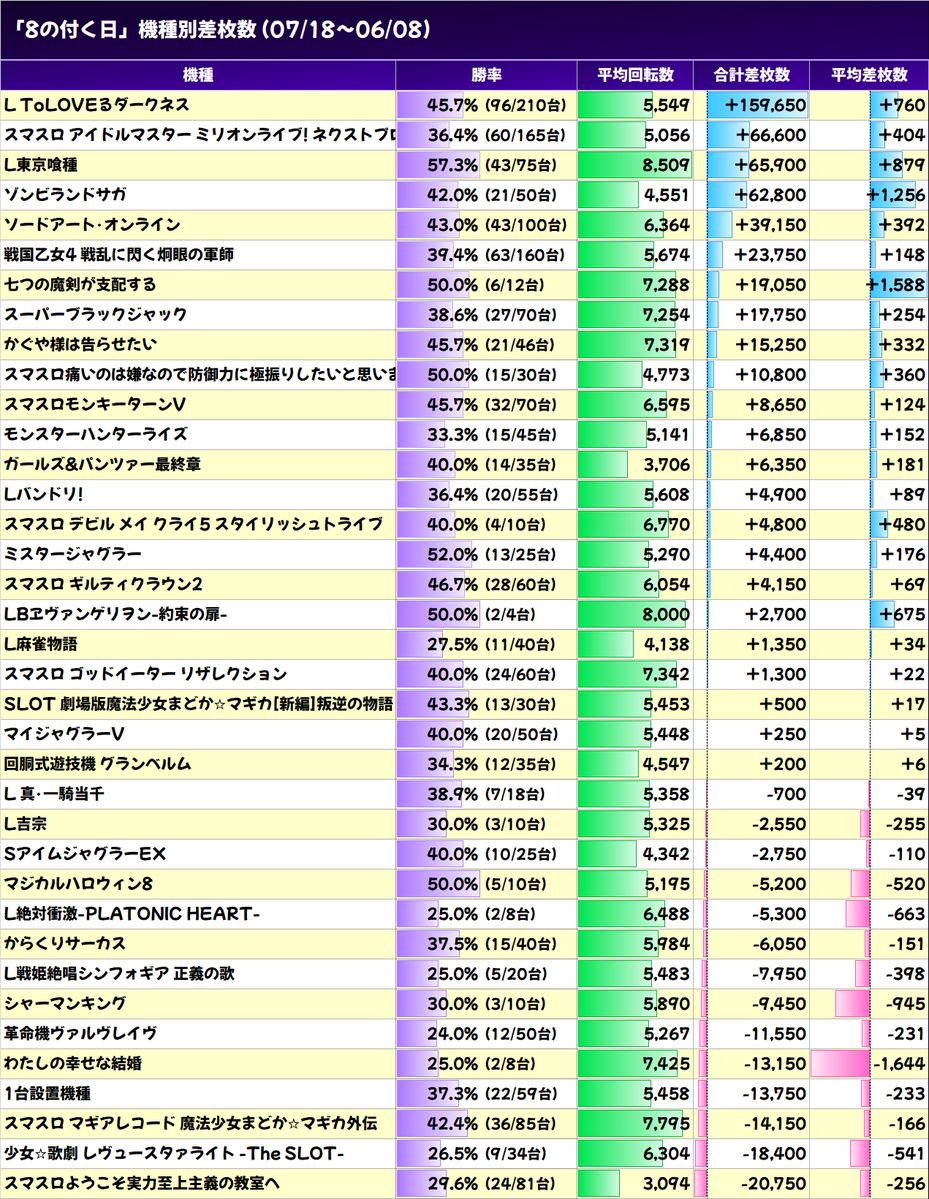Image resolution: width=929 pixels, height=1199 pixels.
Task: Click win rate 45.7% (96/210台)
Action: click(497, 105)
